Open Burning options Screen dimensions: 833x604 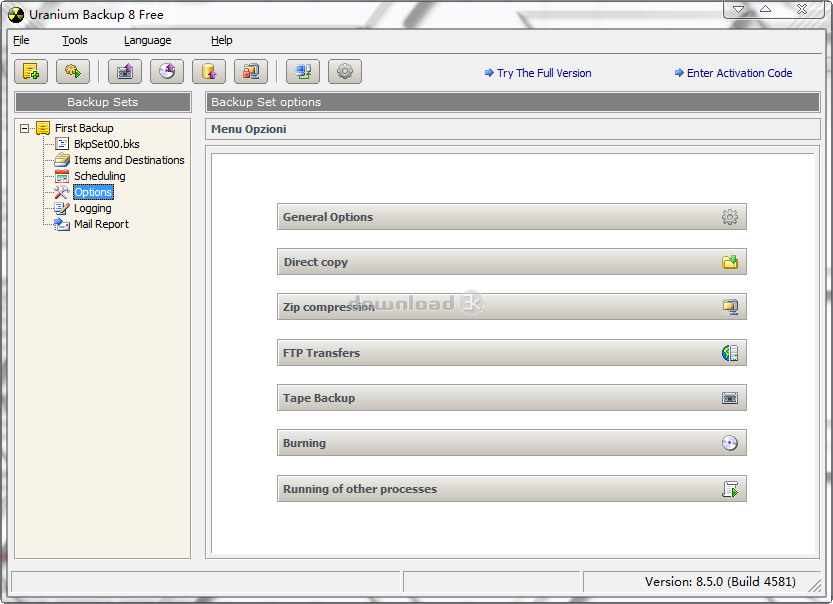coord(512,443)
